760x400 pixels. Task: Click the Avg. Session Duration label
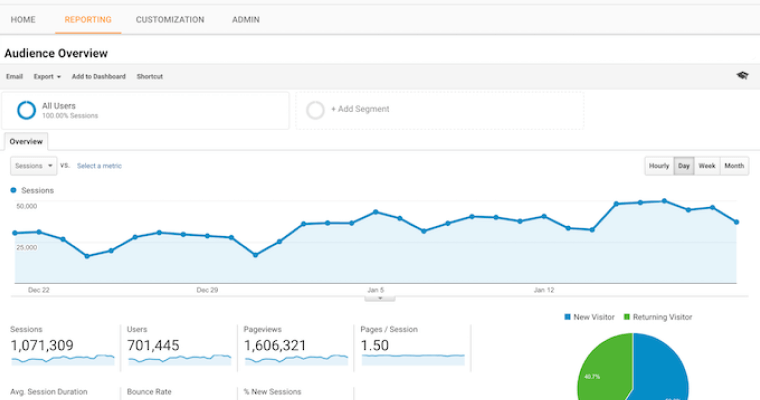point(49,392)
